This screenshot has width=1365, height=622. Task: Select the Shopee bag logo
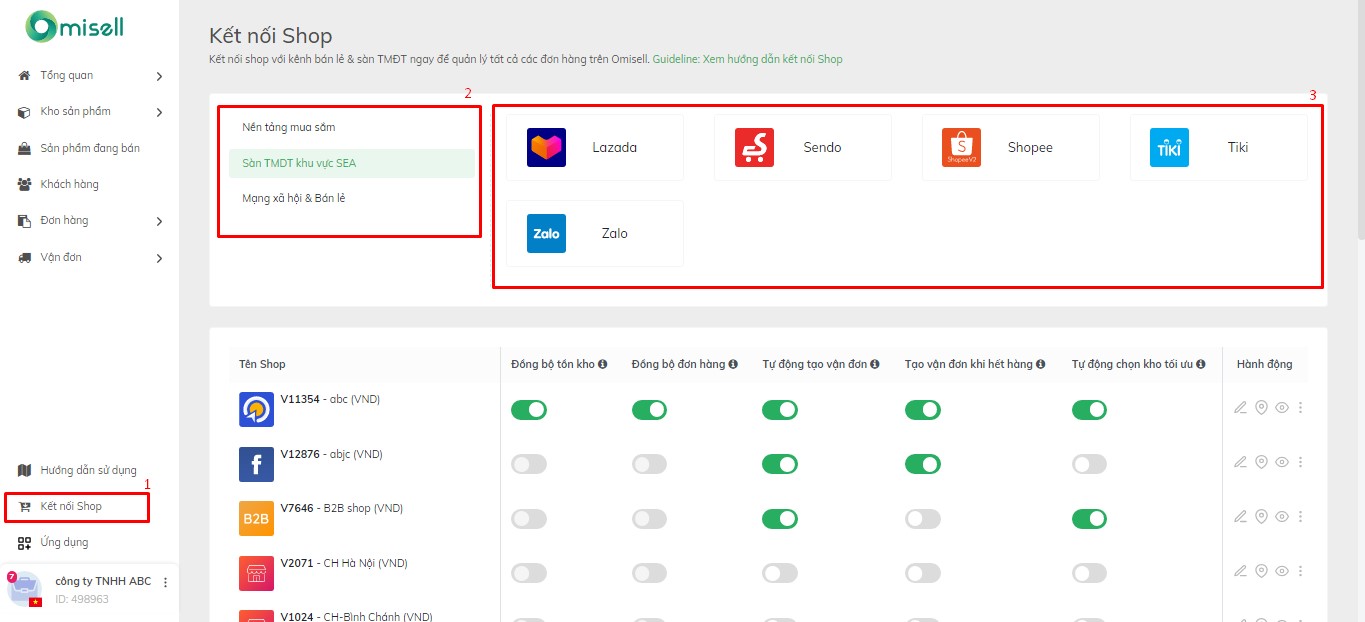pos(961,147)
